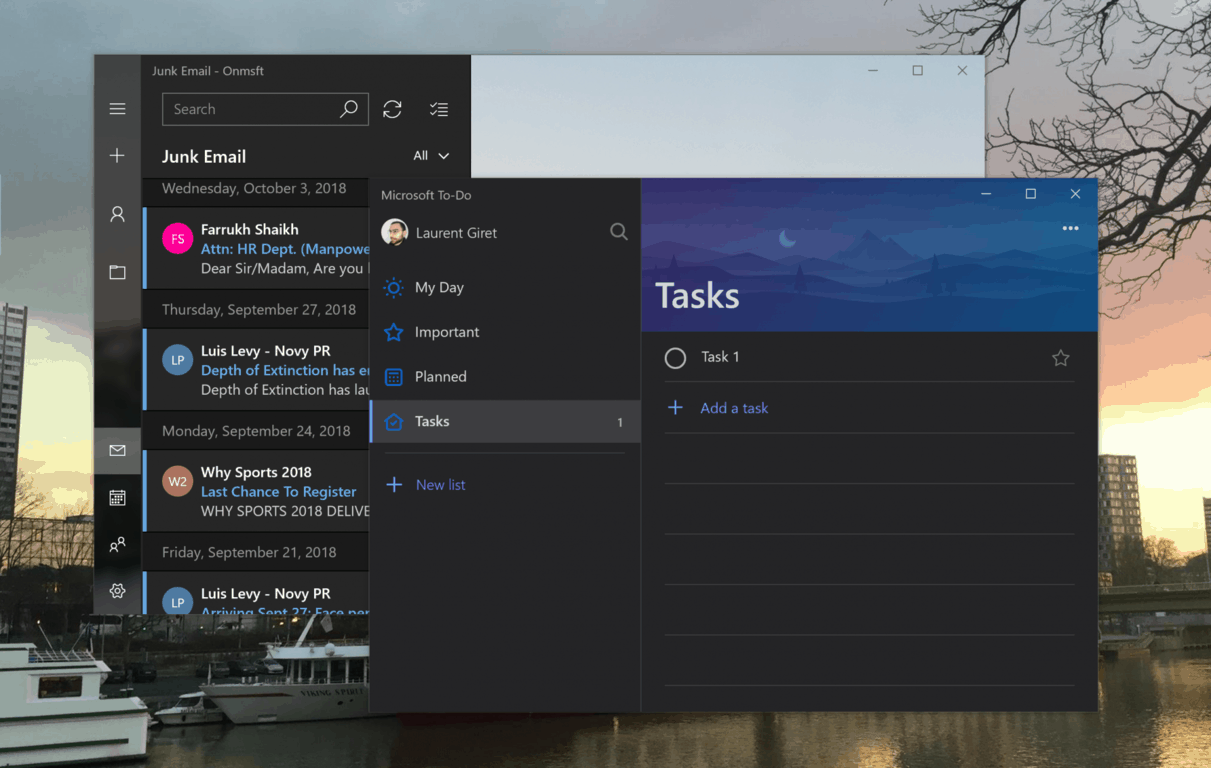Open the Planned list
This screenshot has width=1211, height=768.
pos(440,377)
